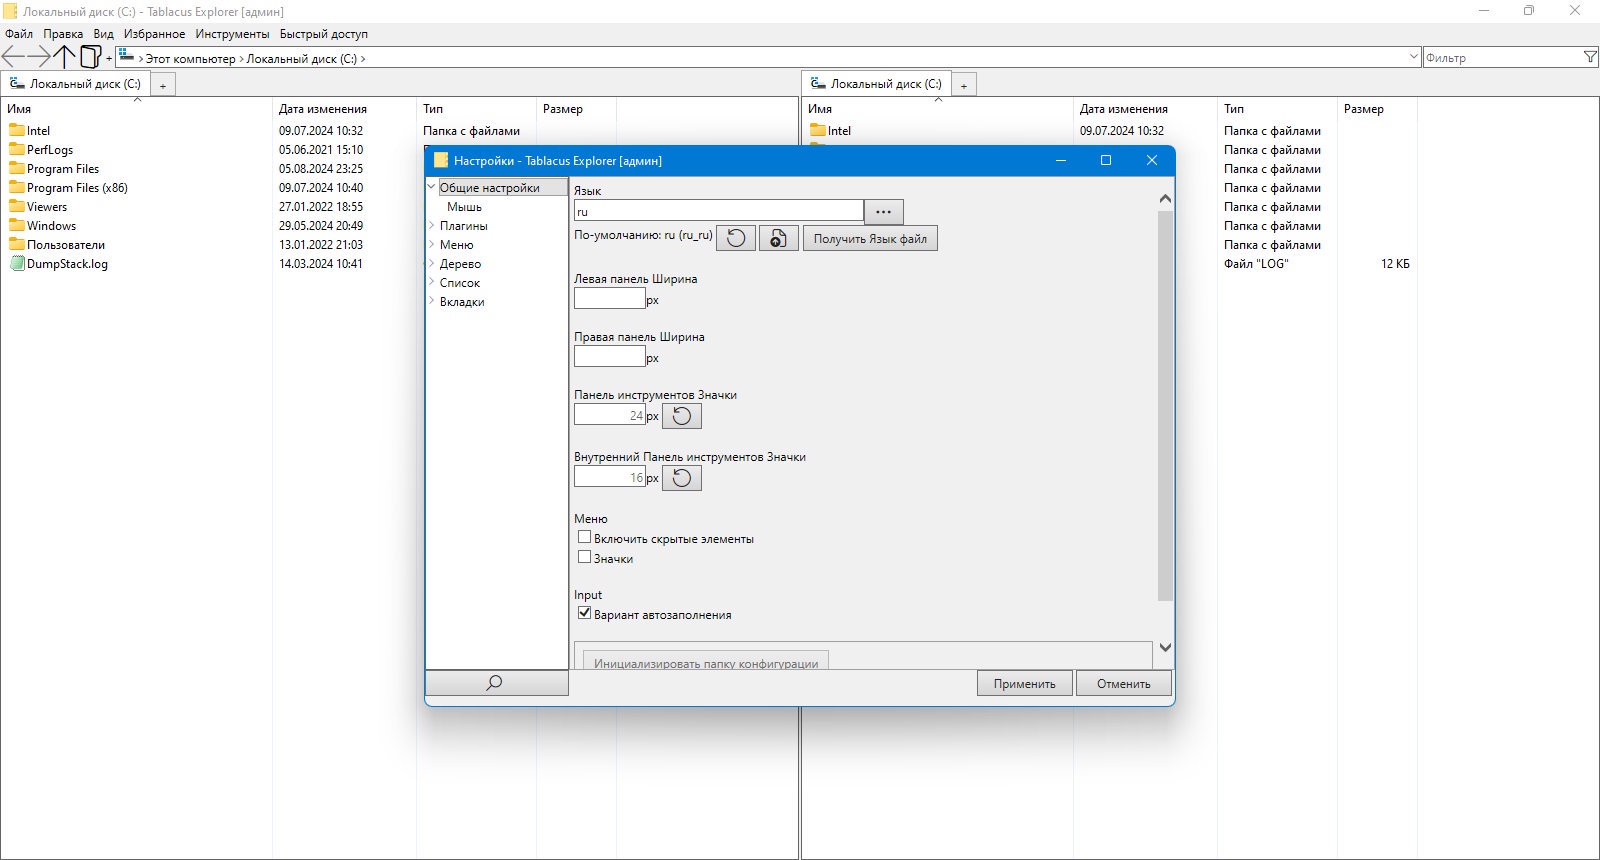This screenshot has height=860, width=1600.
Task: Open the Избранное menu
Action: [154, 34]
